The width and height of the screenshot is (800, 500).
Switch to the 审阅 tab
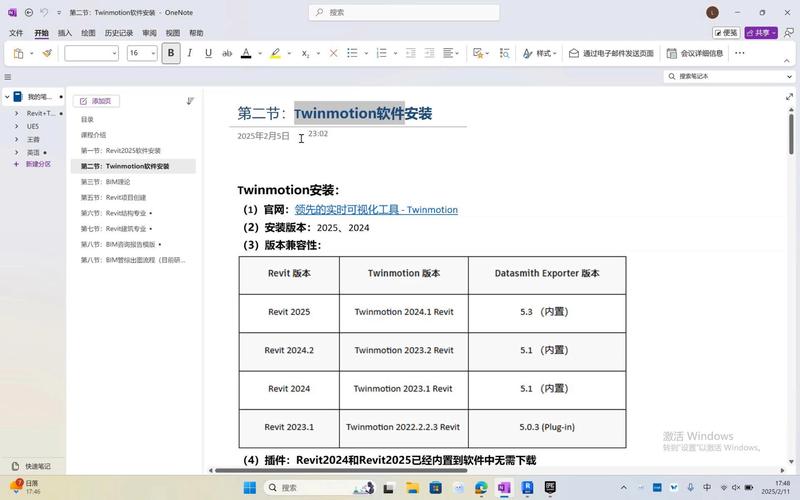pyautogui.click(x=149, y=33)
